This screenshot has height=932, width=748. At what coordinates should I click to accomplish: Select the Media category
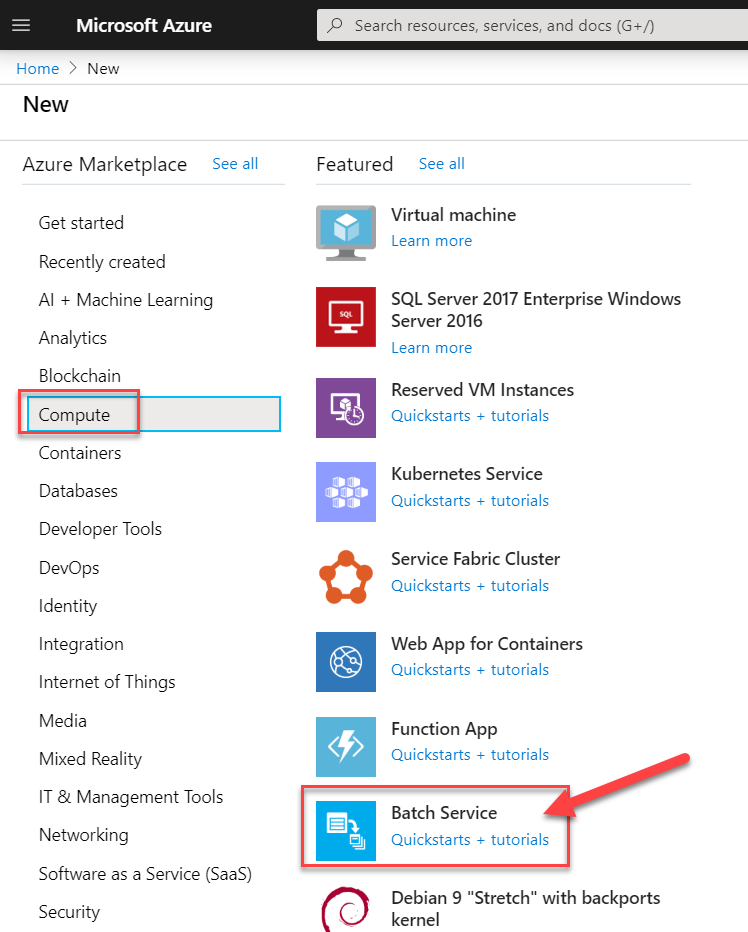pyautogui.click(x=63, y=720)
